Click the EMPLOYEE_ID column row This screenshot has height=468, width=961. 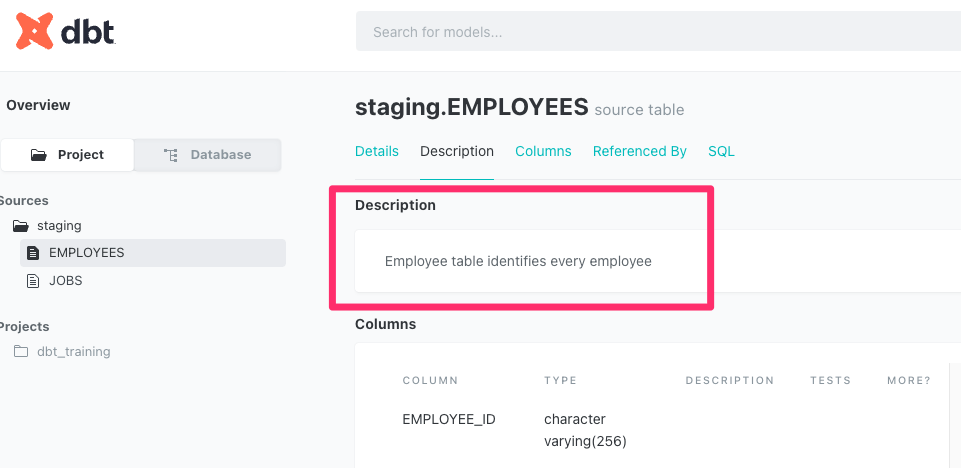point(449,419)
